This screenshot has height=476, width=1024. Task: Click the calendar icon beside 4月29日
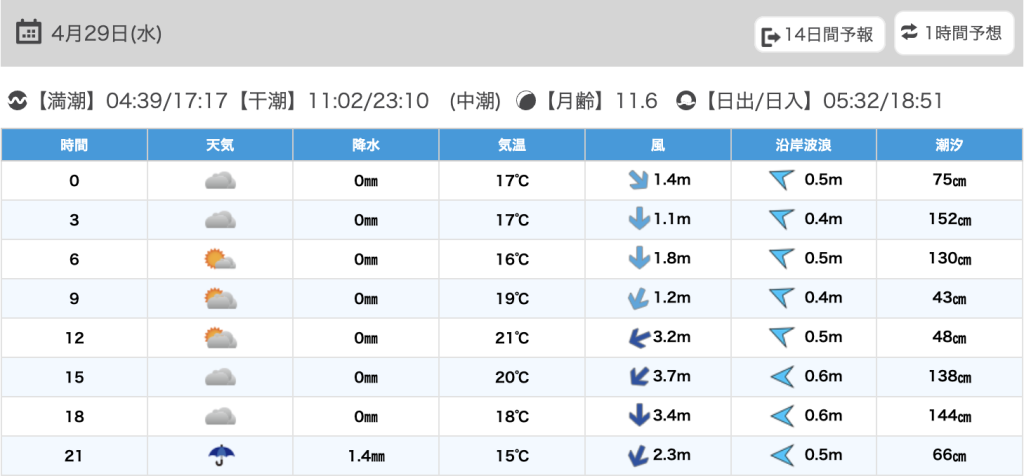(x=29, y=33)
